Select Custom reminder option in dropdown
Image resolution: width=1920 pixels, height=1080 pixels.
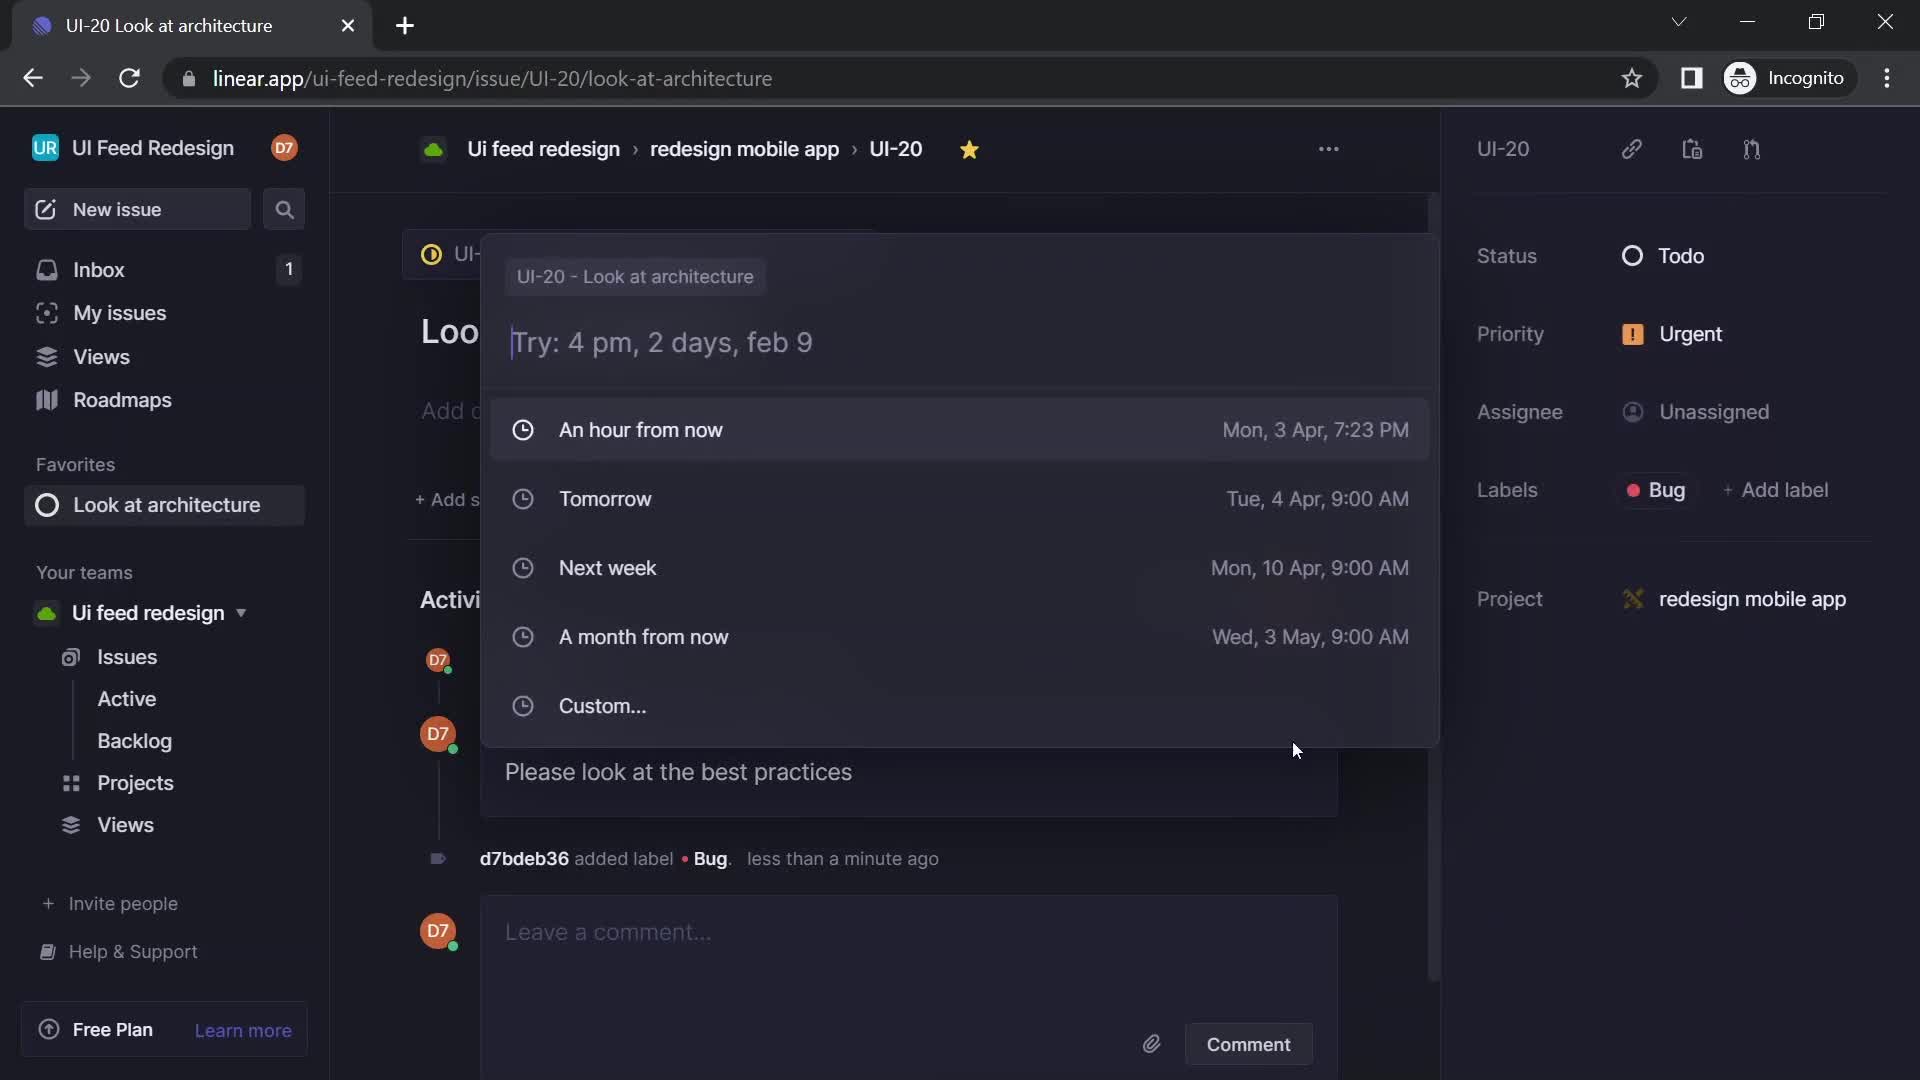pos(601,707)
